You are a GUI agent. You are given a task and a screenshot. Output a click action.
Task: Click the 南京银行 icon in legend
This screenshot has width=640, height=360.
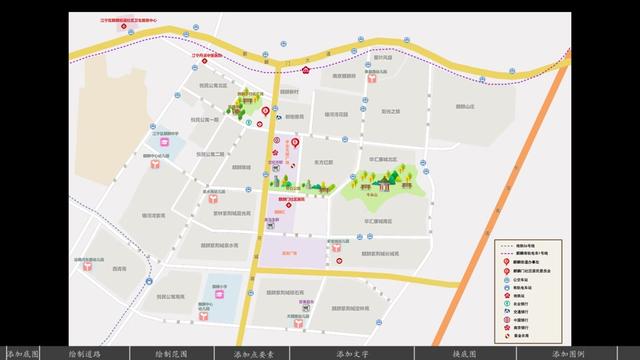tap(507, 327)
